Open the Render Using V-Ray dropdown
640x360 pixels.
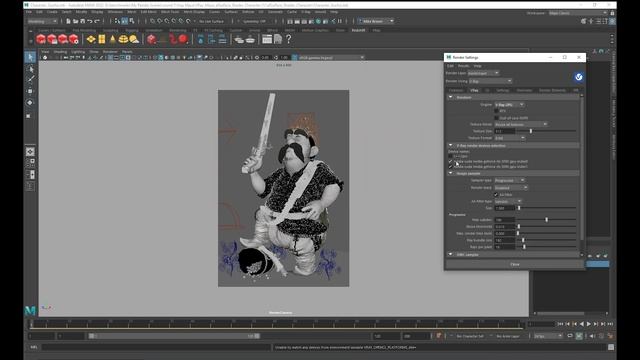(x=490, y=81)
